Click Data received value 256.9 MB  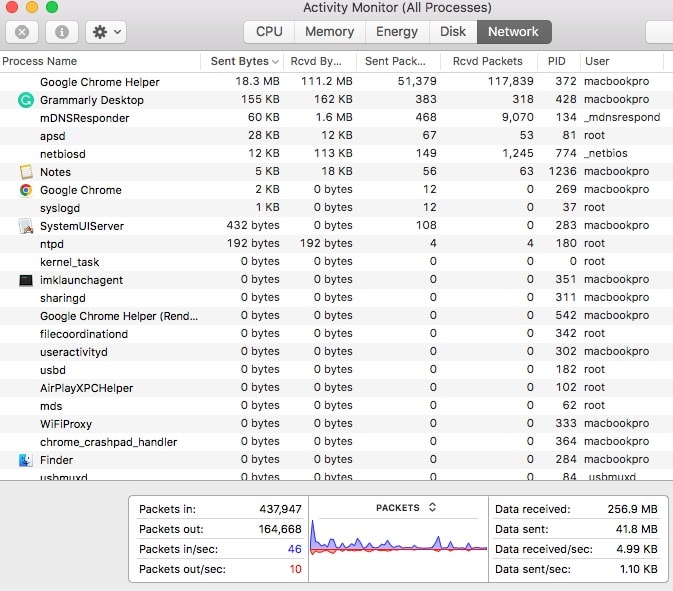pyautogui.click(x=632, y=509)
